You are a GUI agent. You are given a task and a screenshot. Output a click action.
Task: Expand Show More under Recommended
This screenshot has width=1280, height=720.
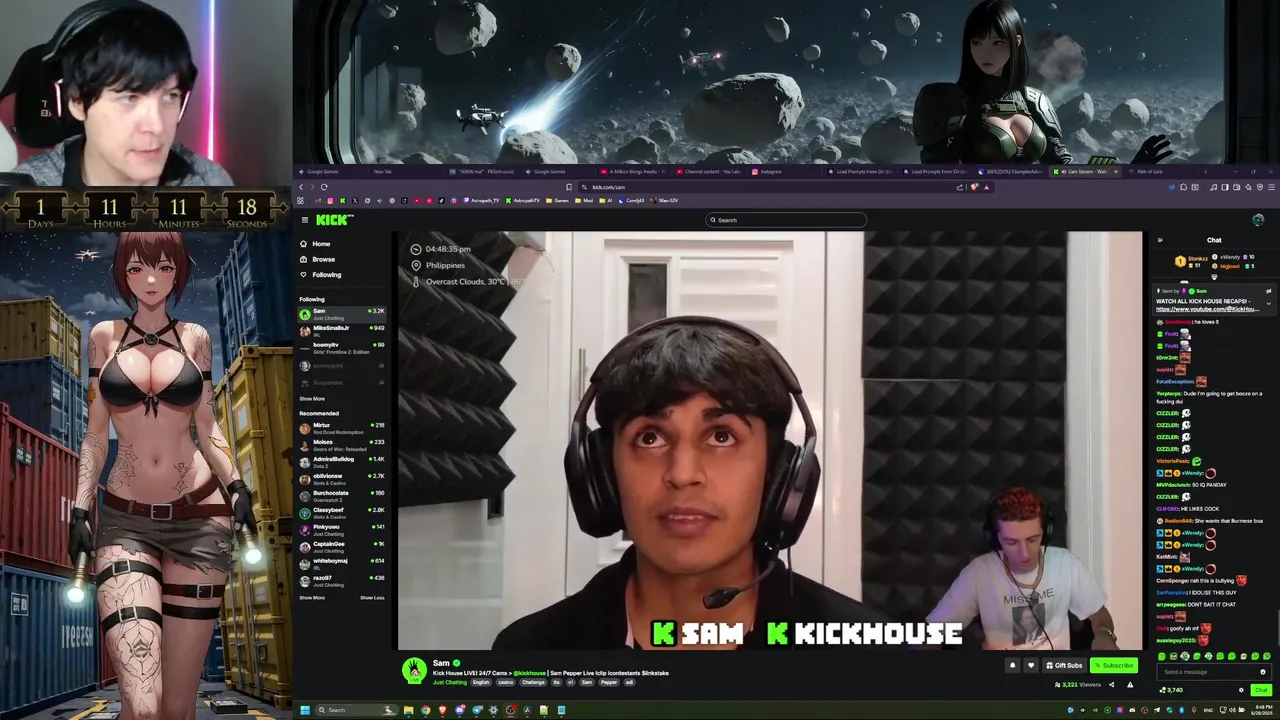click(311, 598)
